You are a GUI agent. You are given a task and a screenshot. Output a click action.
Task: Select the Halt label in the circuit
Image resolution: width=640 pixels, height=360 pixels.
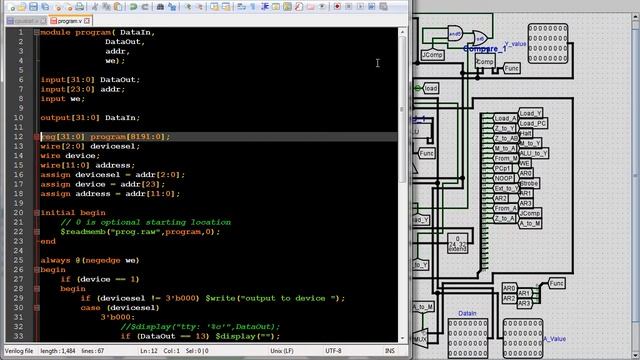[526, 133]
